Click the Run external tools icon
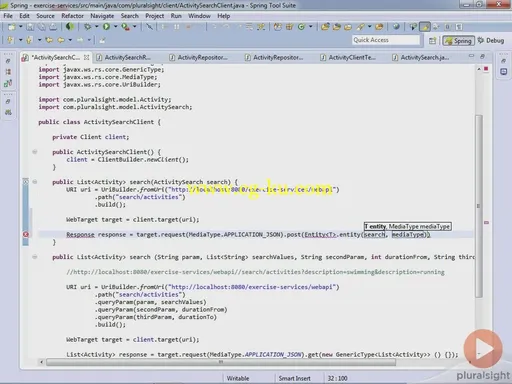Viewport: 512px width, 384px height. coord(125,27)
